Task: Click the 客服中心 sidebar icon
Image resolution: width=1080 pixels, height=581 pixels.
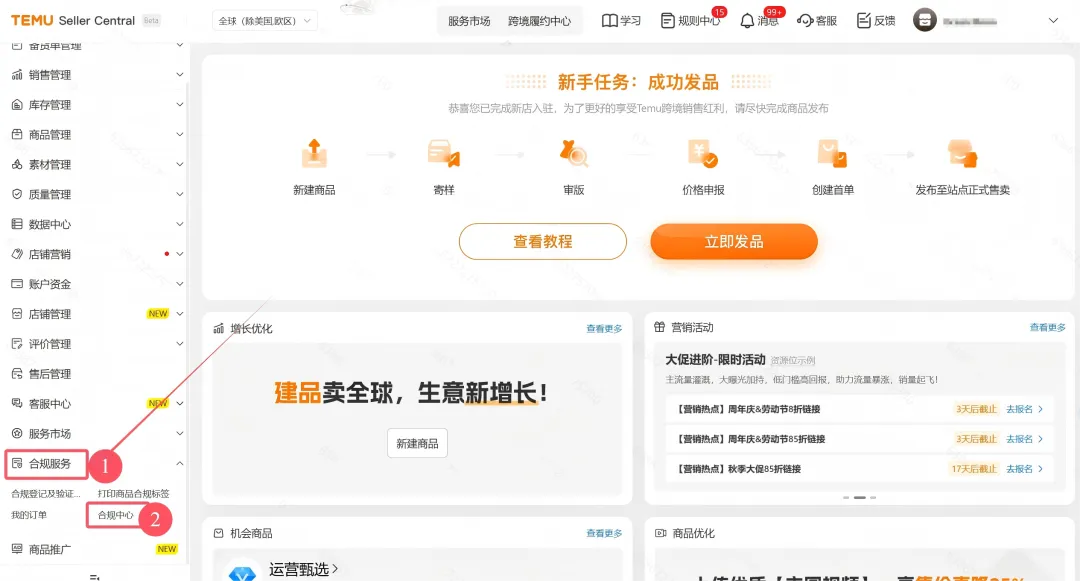Action: [17, 403]
